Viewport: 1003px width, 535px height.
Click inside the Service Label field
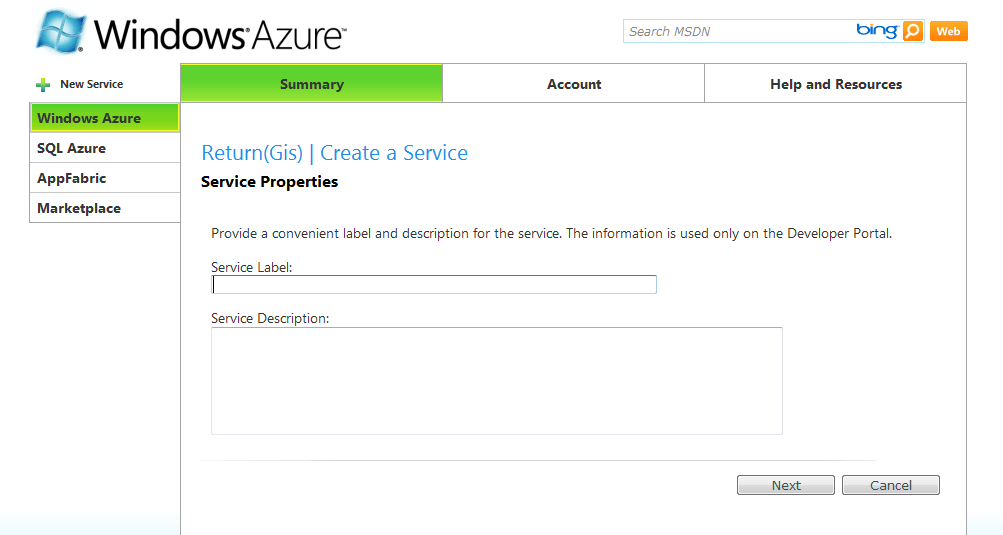434,284
